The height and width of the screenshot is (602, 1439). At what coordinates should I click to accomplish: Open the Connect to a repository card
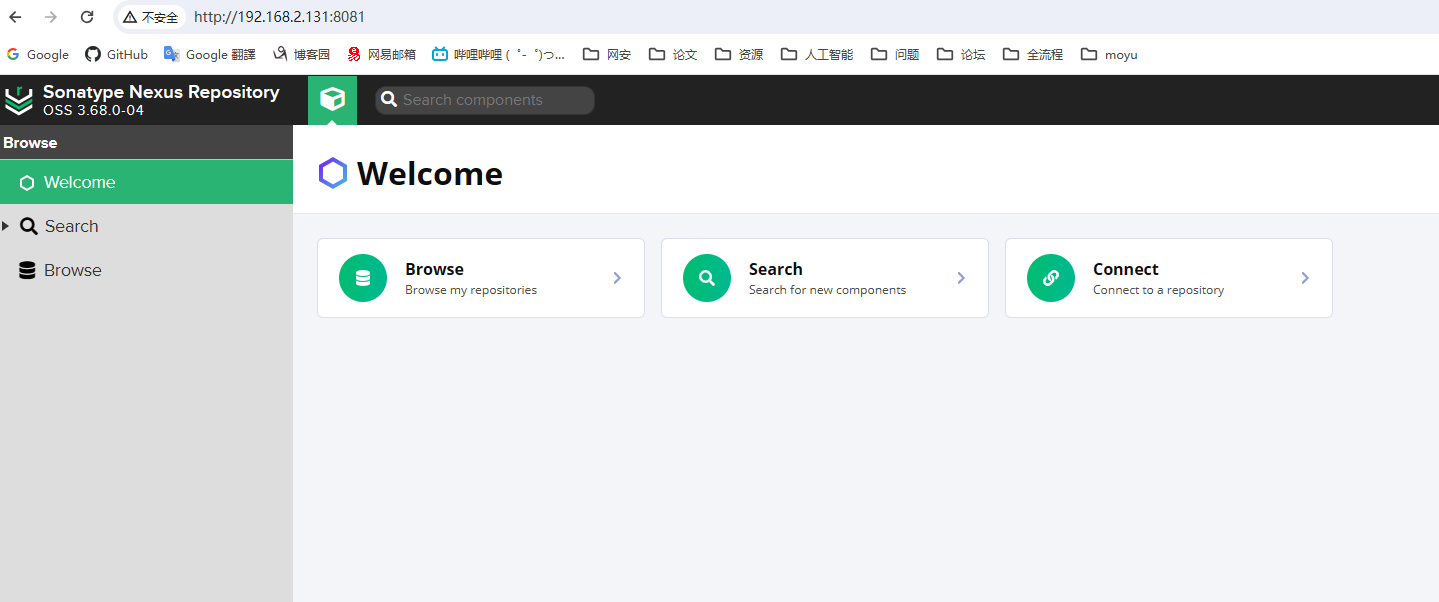point(1169,278)
